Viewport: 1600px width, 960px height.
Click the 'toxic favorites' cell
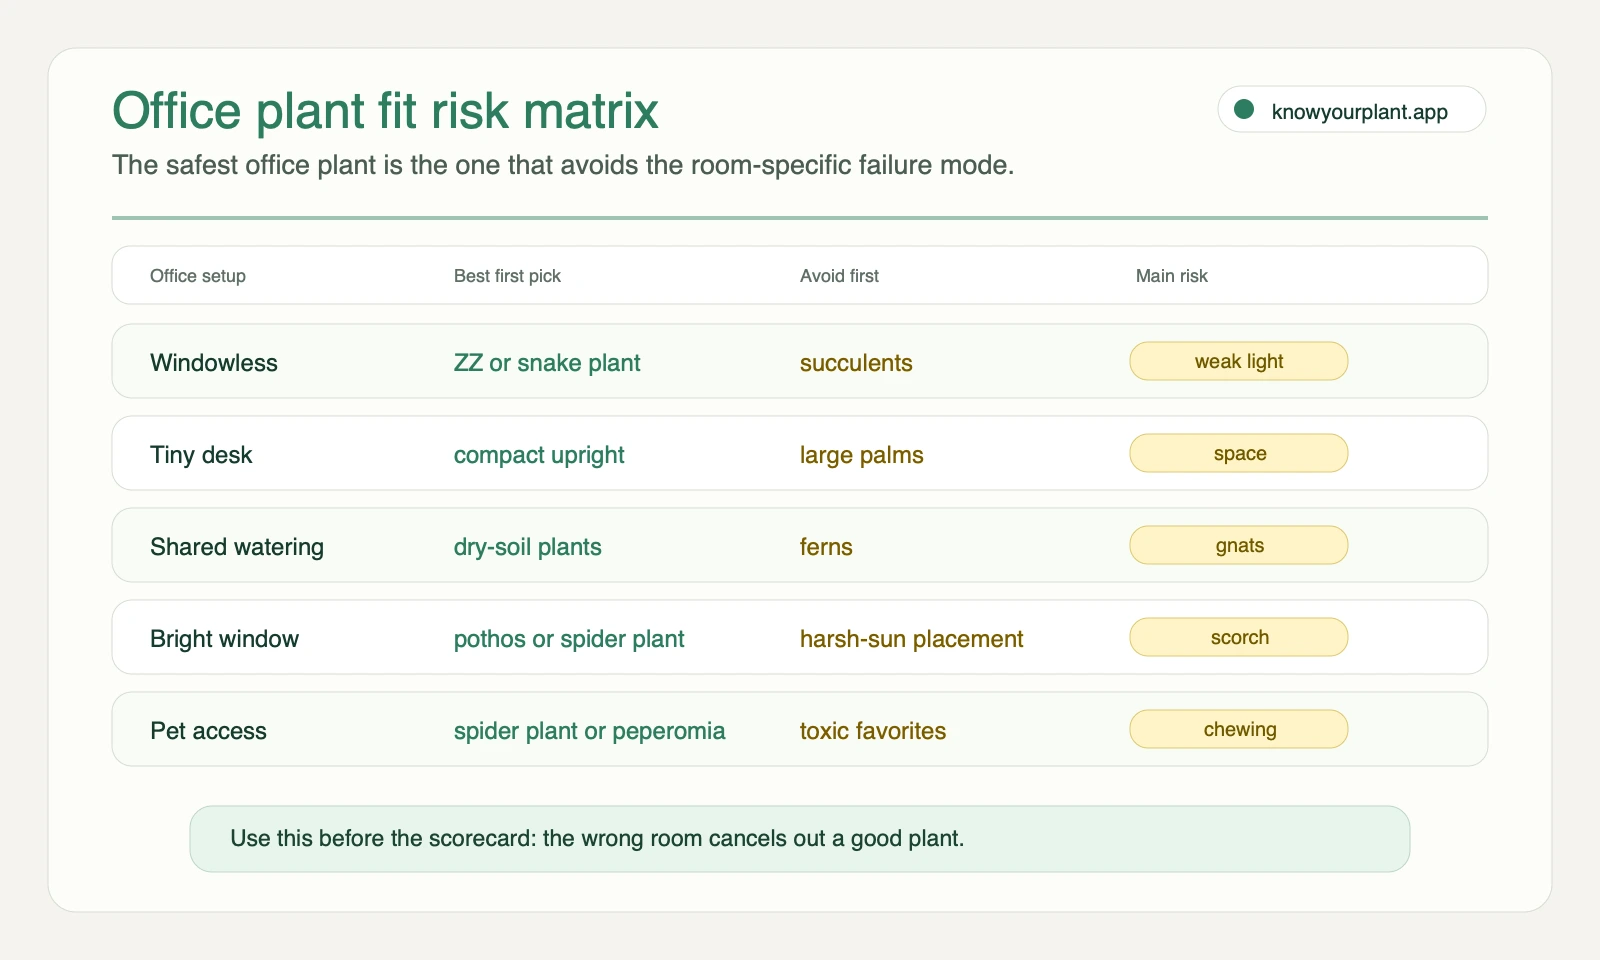pos(872,731)
